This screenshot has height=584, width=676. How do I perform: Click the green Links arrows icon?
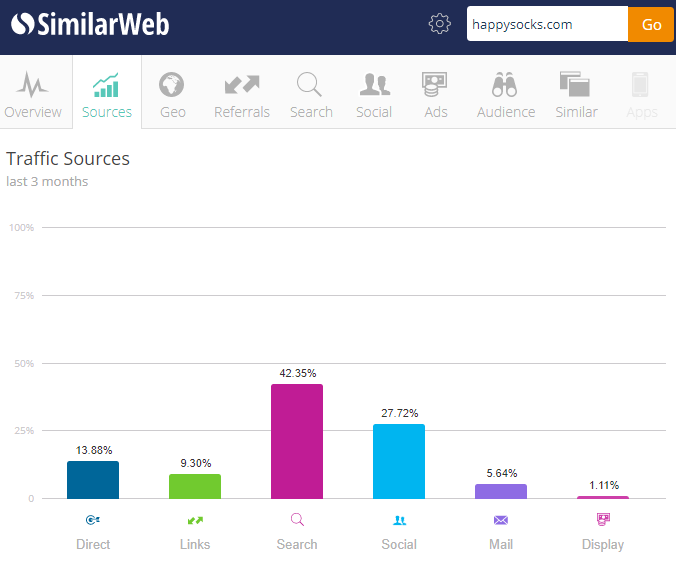click(x=195, y=520)
